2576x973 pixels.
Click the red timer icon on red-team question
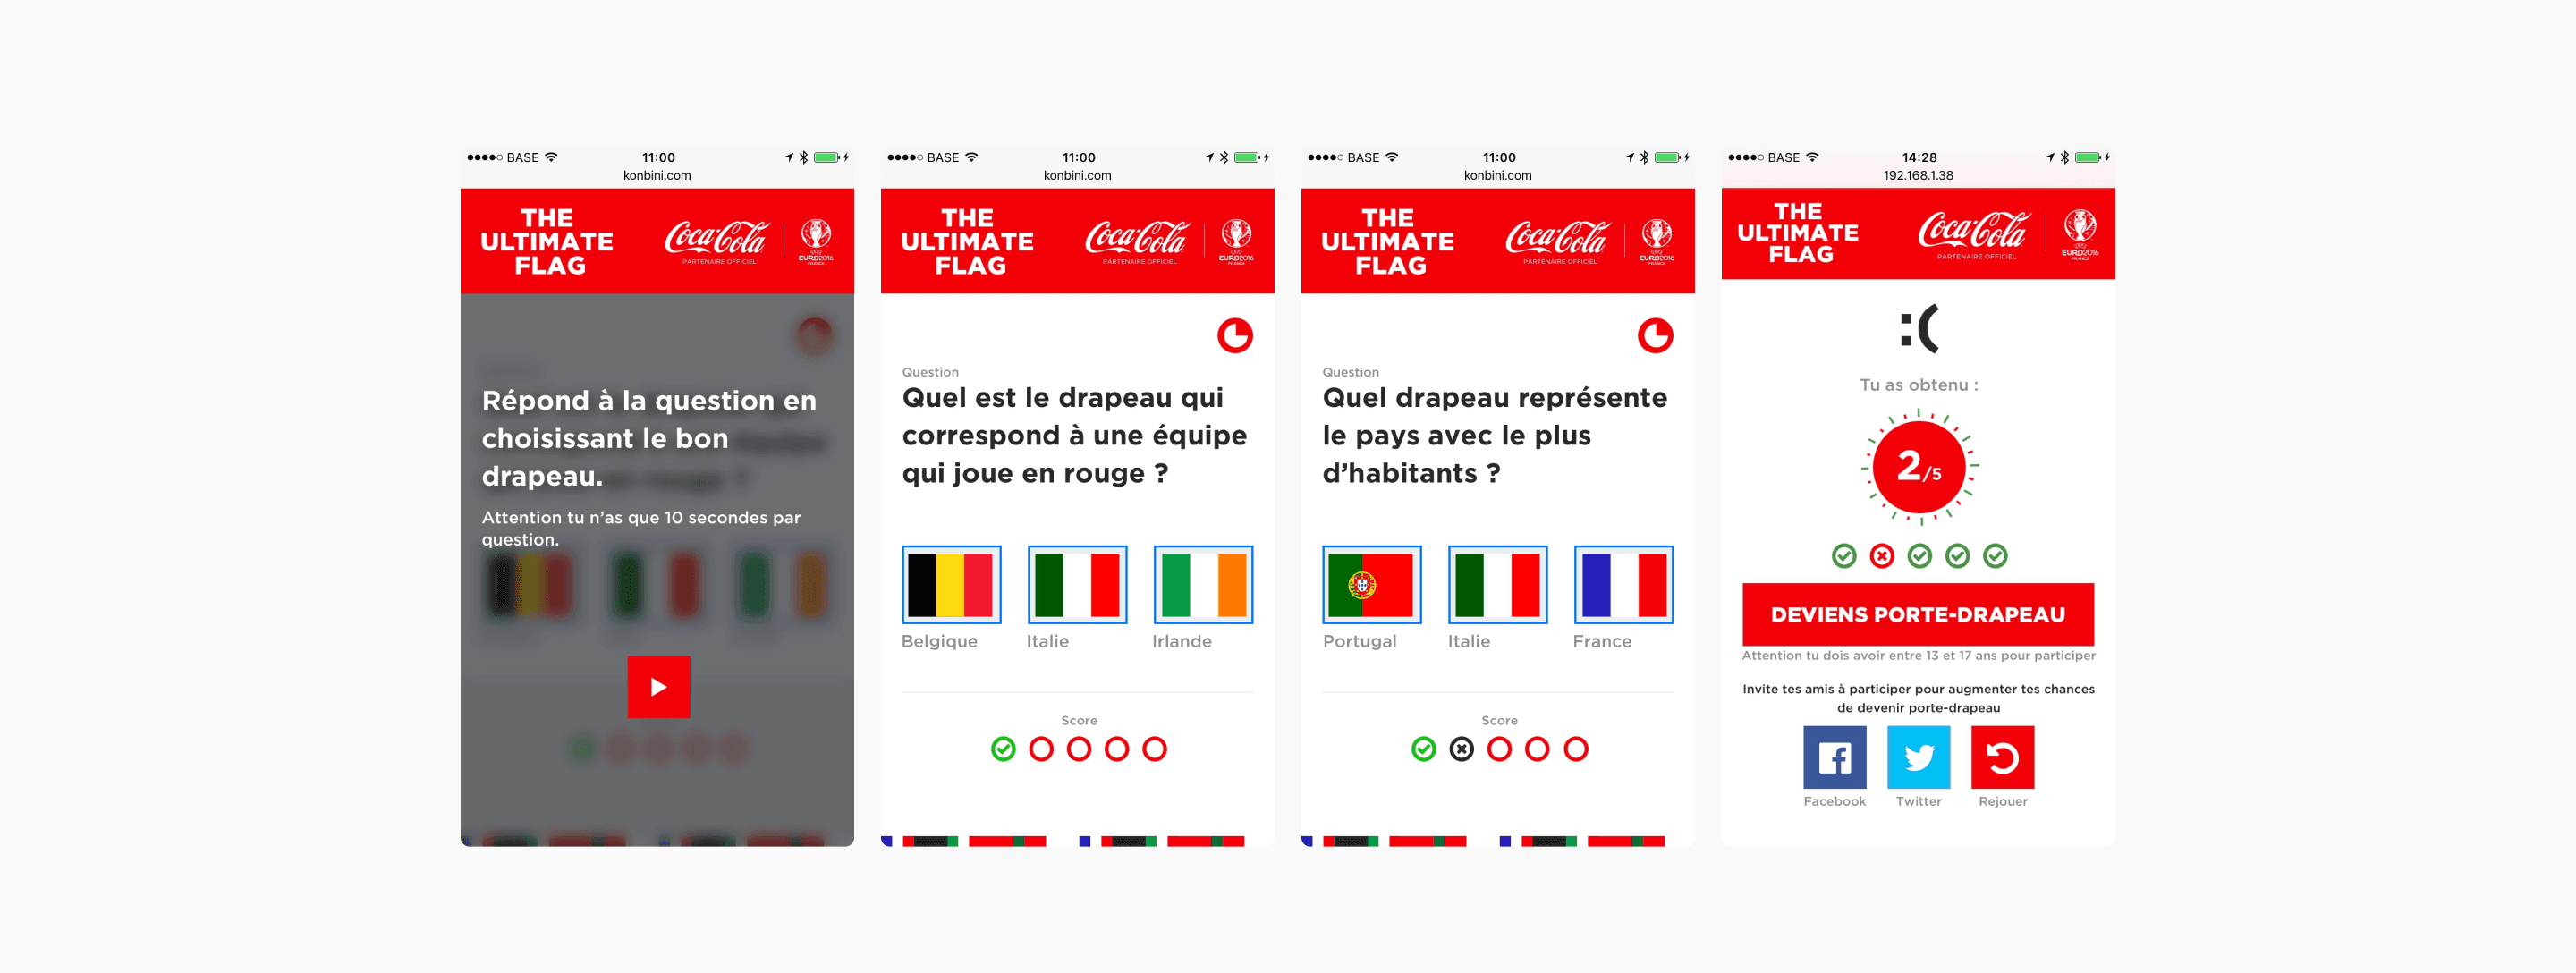pyautogui.click(x=1235, y=336)
